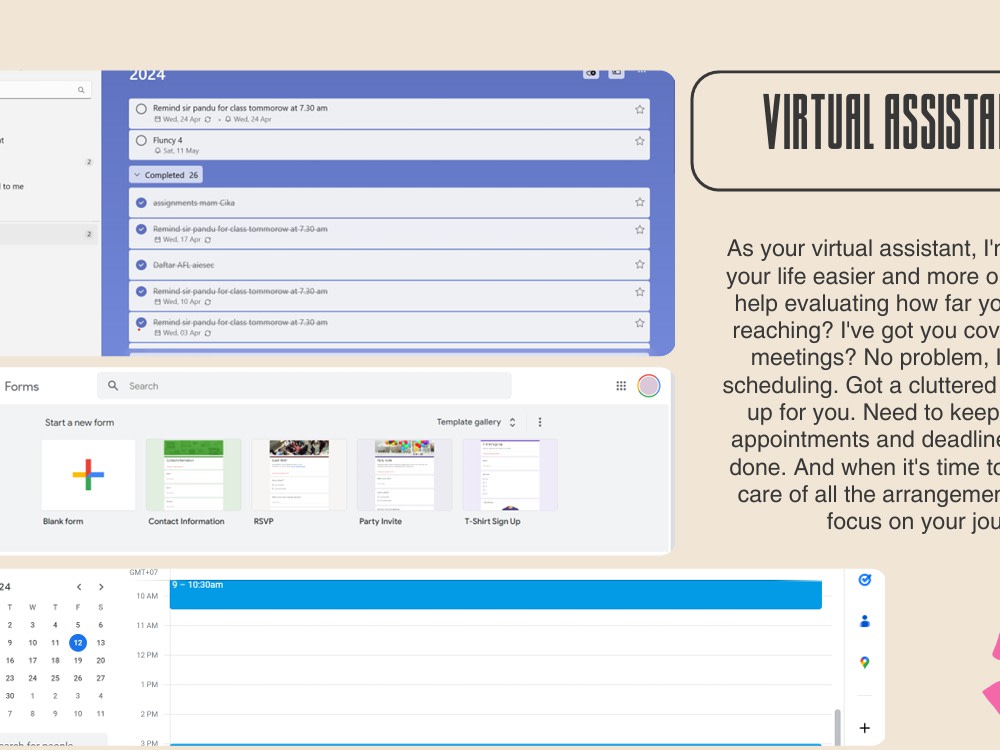This screenshot has width=1000, height=750.
Task: Open 'assignments mam Cika' task details
Action: pyautogui.click(x=389, y=203)
